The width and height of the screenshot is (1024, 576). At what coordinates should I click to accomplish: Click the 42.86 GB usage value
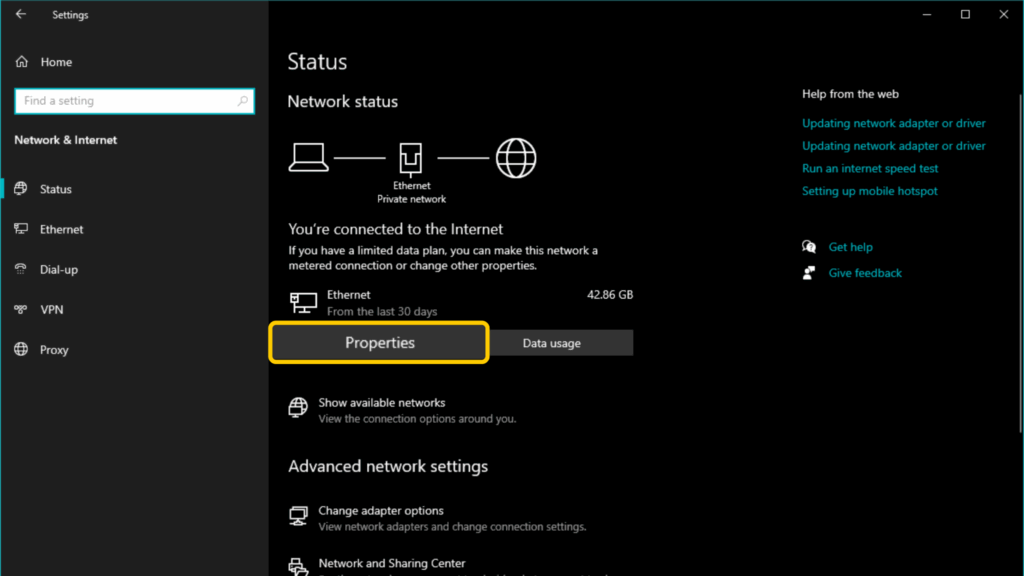pyautogui.click(x=610, y=295)
